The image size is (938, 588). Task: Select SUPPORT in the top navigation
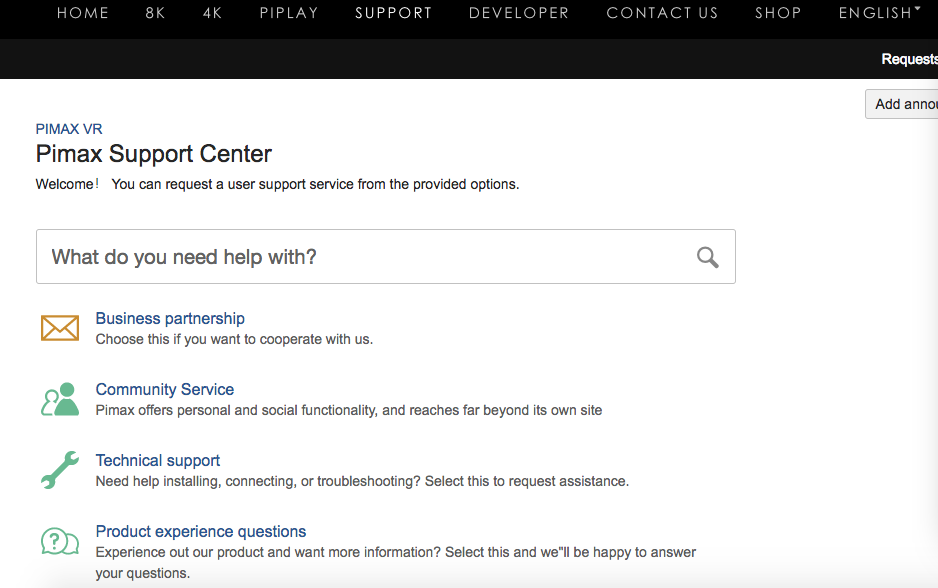(394, 13)
